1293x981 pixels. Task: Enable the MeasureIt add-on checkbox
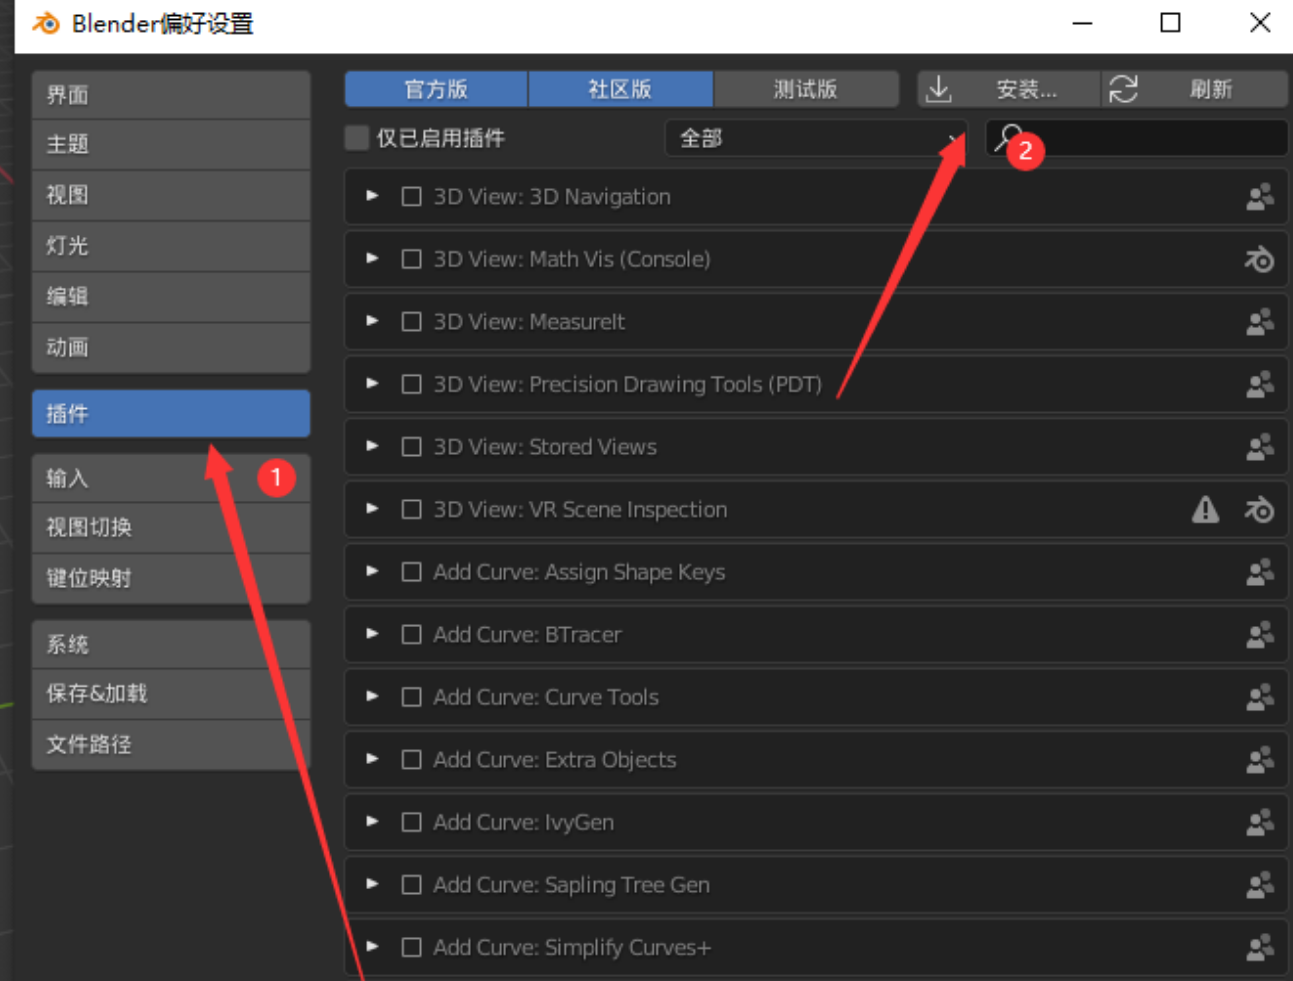tap(411, 322)
